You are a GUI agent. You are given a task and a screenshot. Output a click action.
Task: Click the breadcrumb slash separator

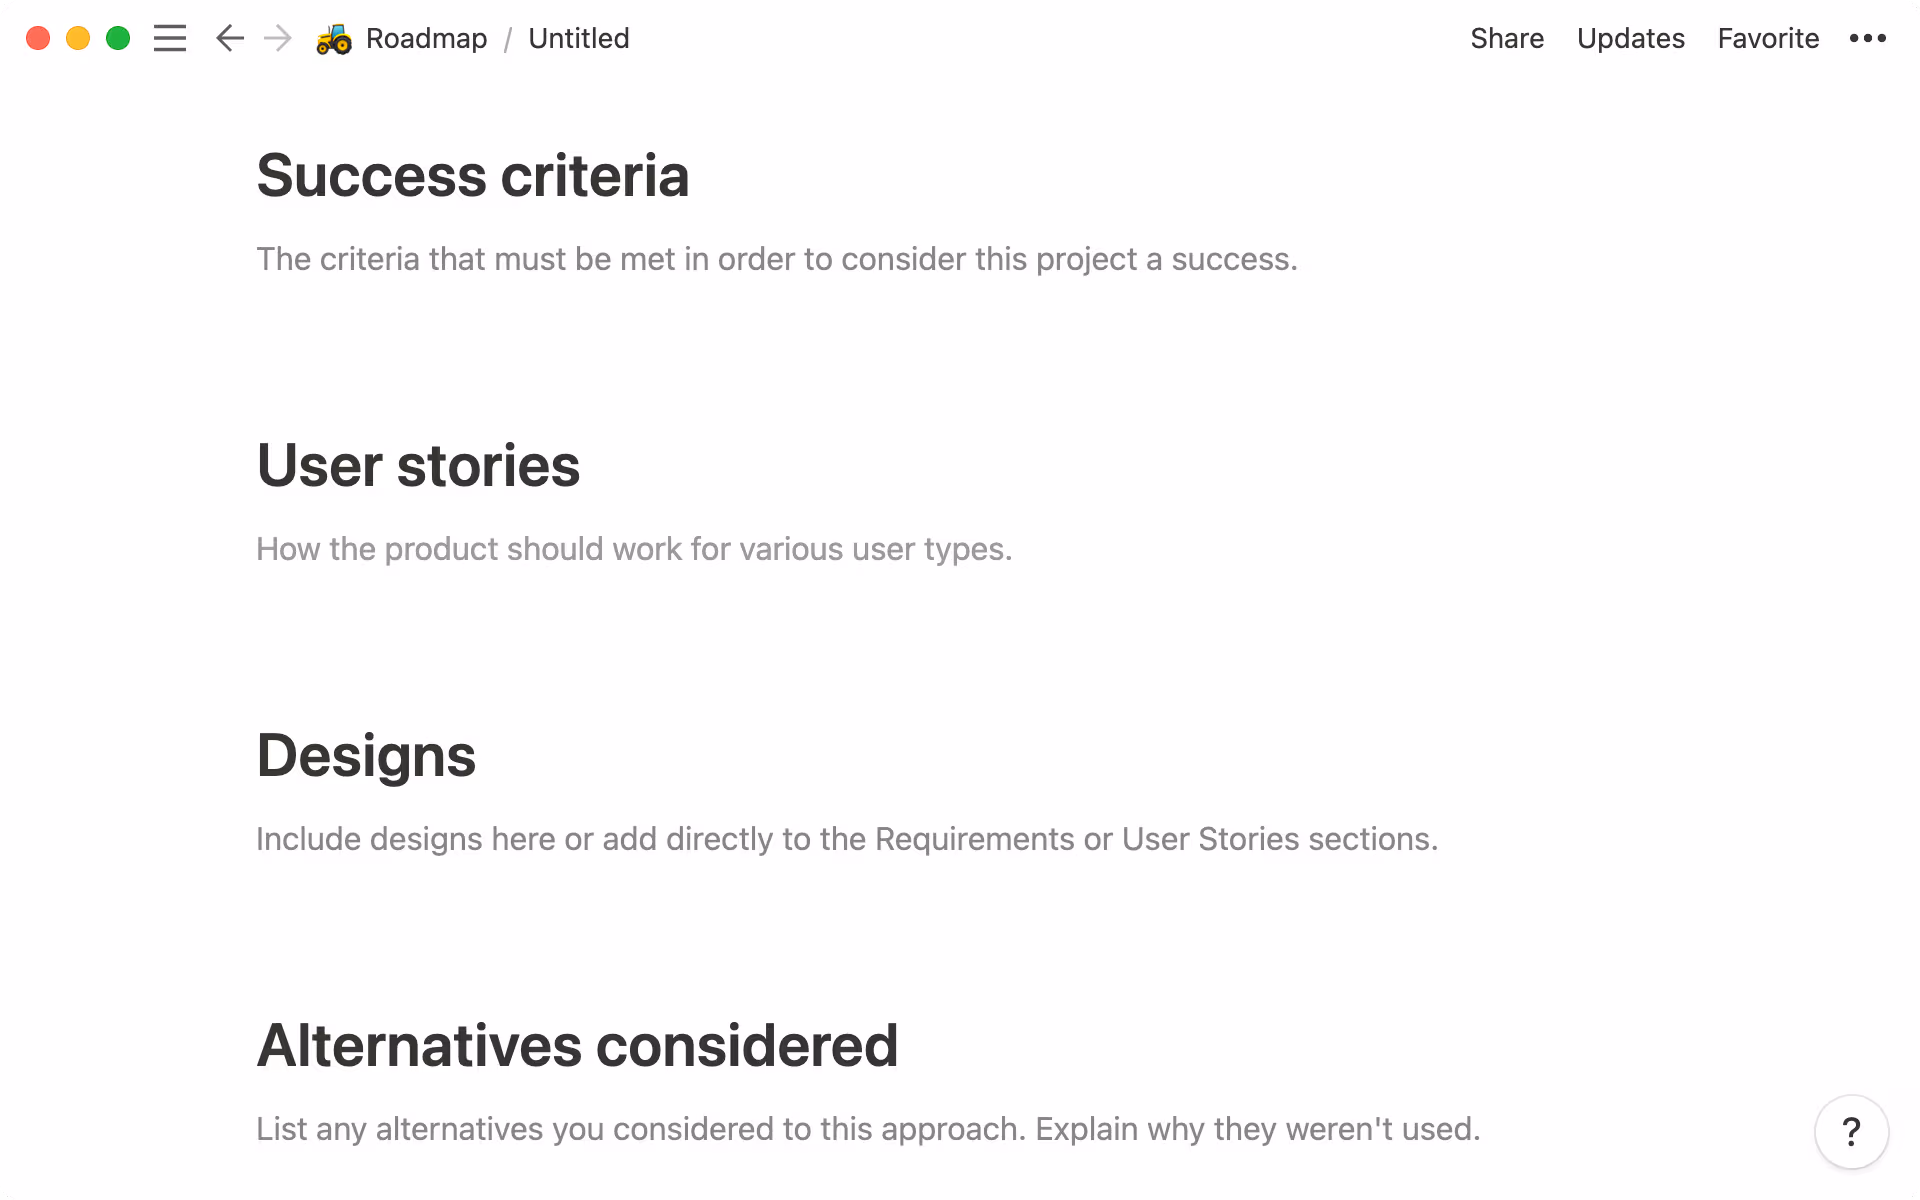(x=508, y=38)
